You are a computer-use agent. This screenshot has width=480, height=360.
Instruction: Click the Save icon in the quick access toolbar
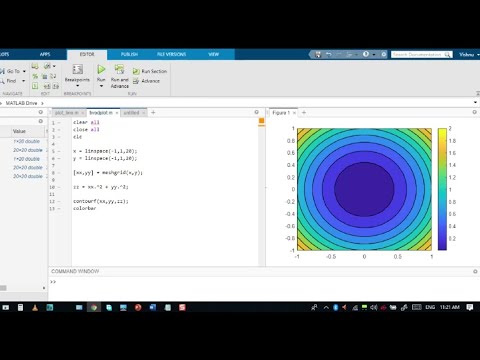coord(318,54)
